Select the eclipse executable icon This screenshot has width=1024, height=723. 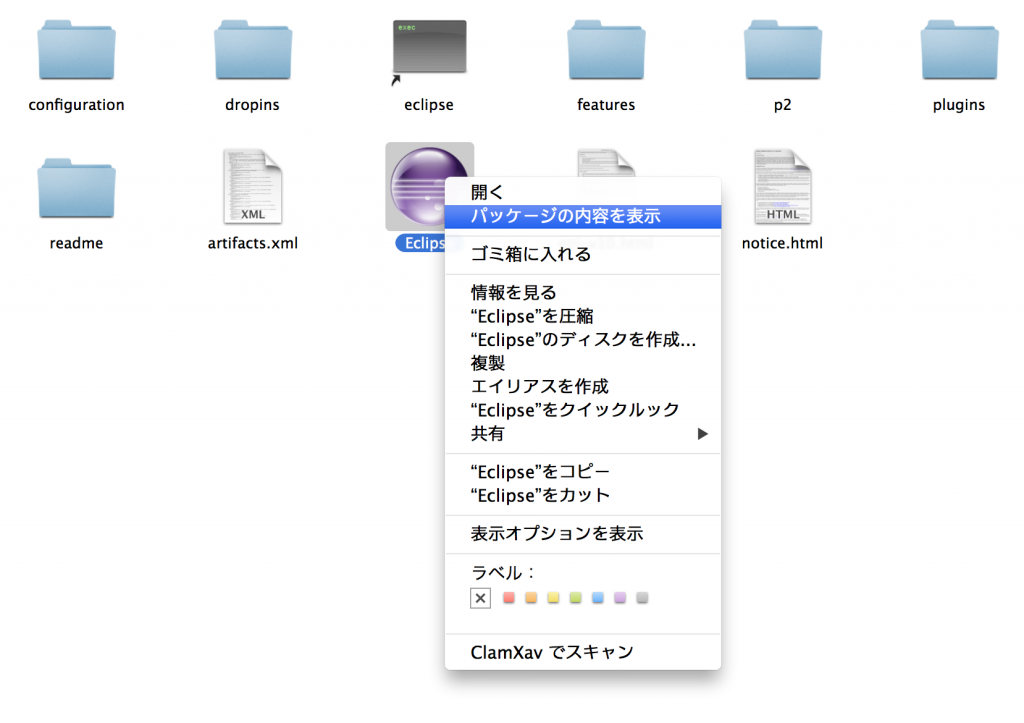429,47
